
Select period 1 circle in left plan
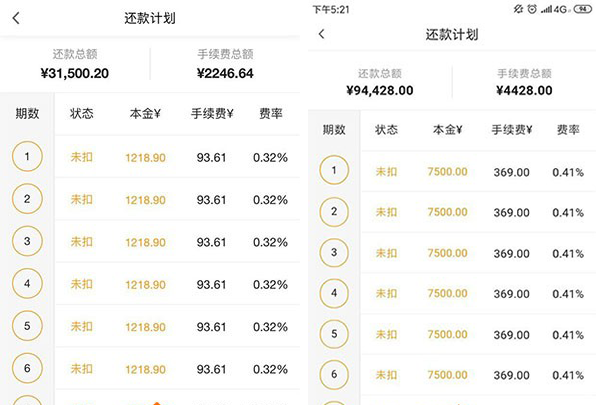pyautogui.click(x=27, y=156)
